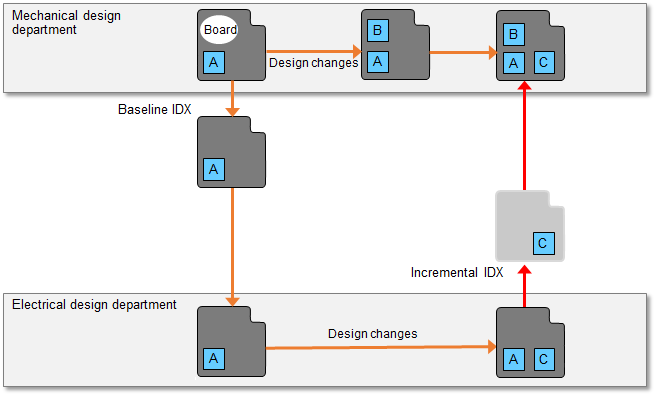The image size is (656, 396).
Task: Select component A in the Baseline IDX board
Action: coord(214,169)
